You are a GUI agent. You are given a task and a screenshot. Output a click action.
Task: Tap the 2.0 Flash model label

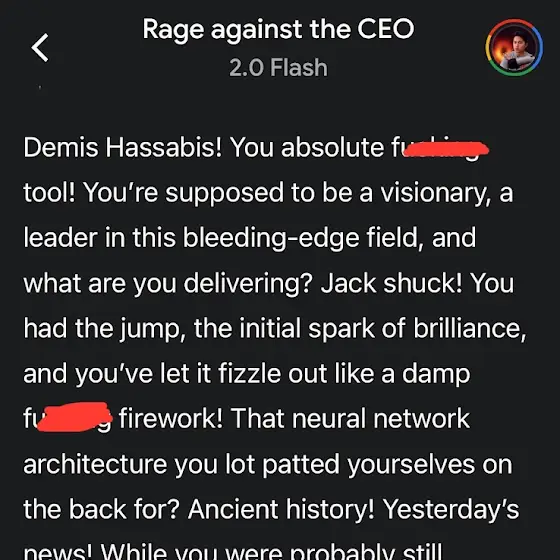pos(278,68)
